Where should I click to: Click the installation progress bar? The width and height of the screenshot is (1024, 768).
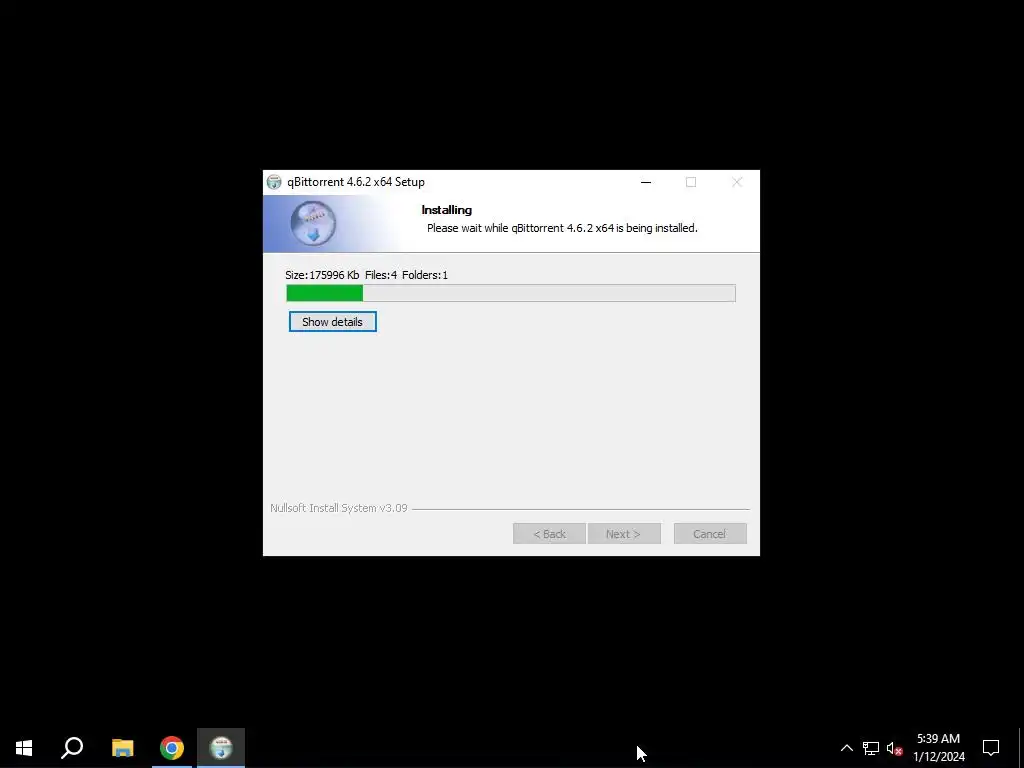pos(511,293)
